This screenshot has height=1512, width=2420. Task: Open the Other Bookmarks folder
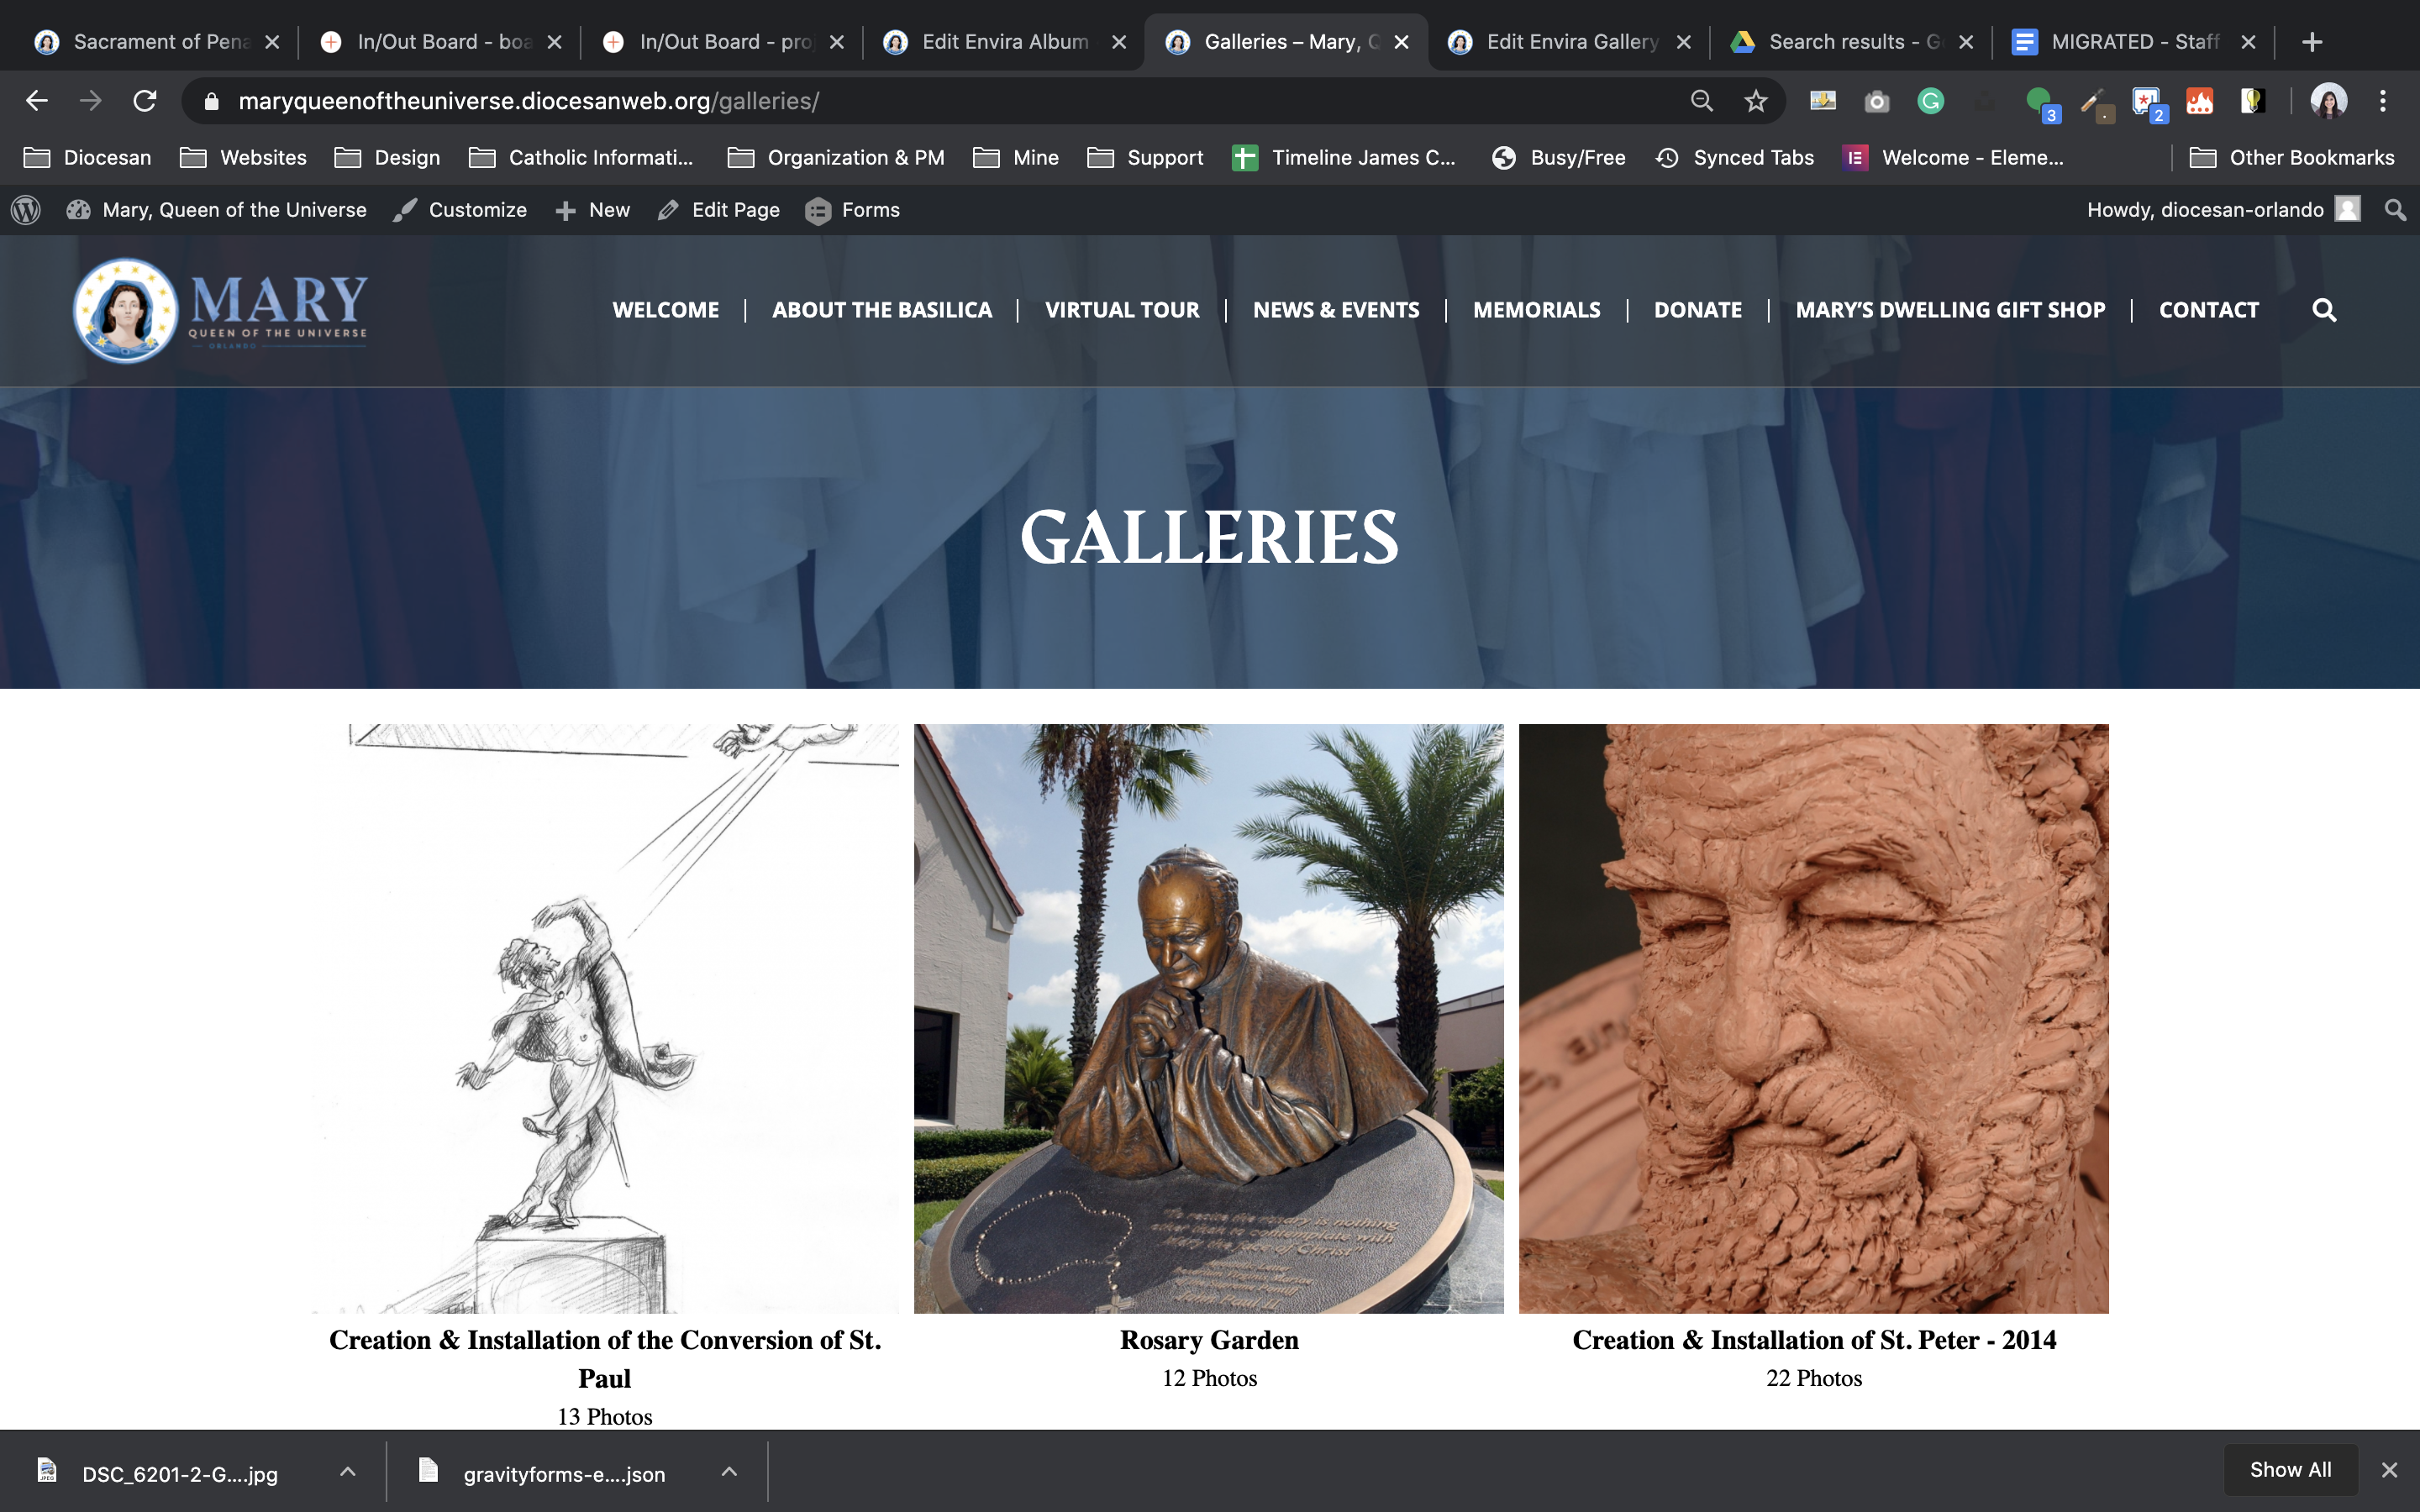pyautogui.click(x=2292, y=158)
